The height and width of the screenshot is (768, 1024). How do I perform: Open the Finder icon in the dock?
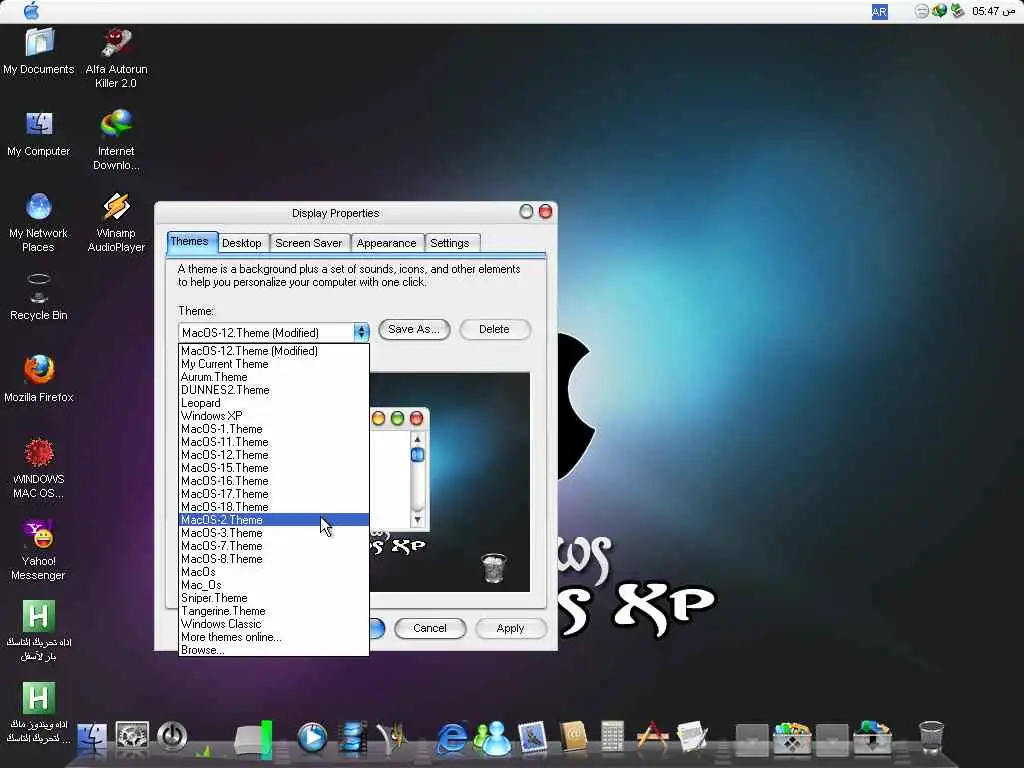[x=92, y=739]
